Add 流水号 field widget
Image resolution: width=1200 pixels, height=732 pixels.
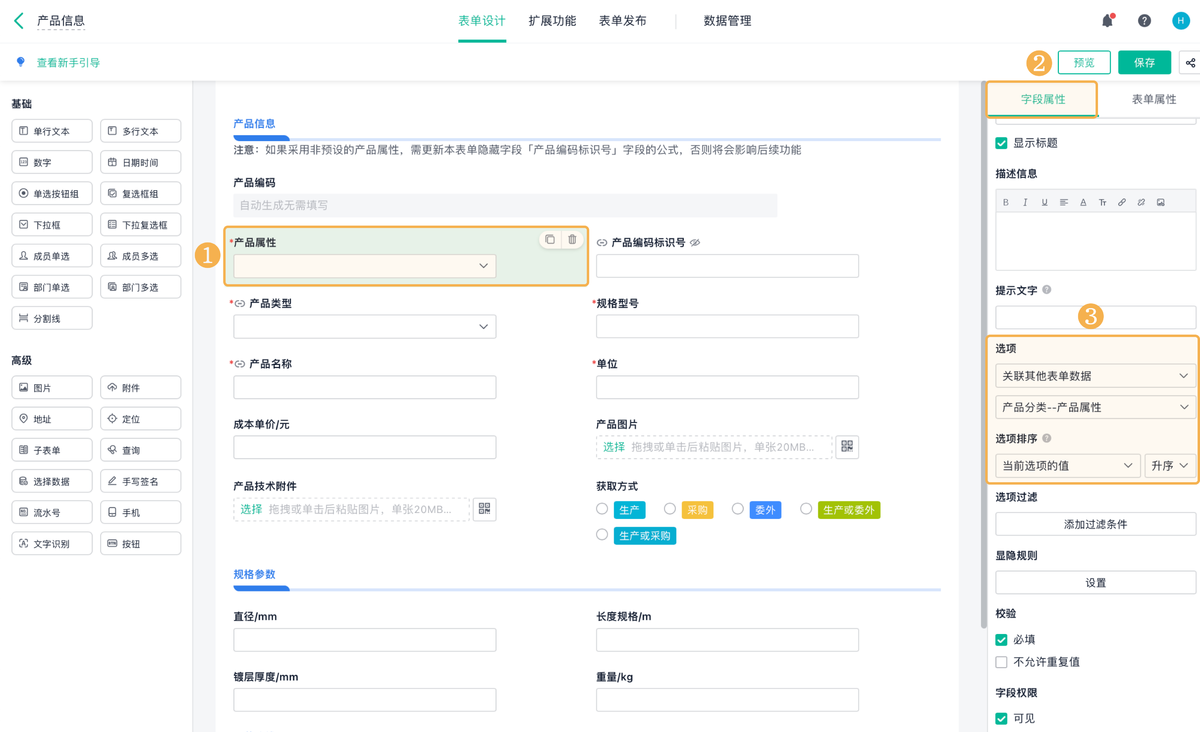52,512
